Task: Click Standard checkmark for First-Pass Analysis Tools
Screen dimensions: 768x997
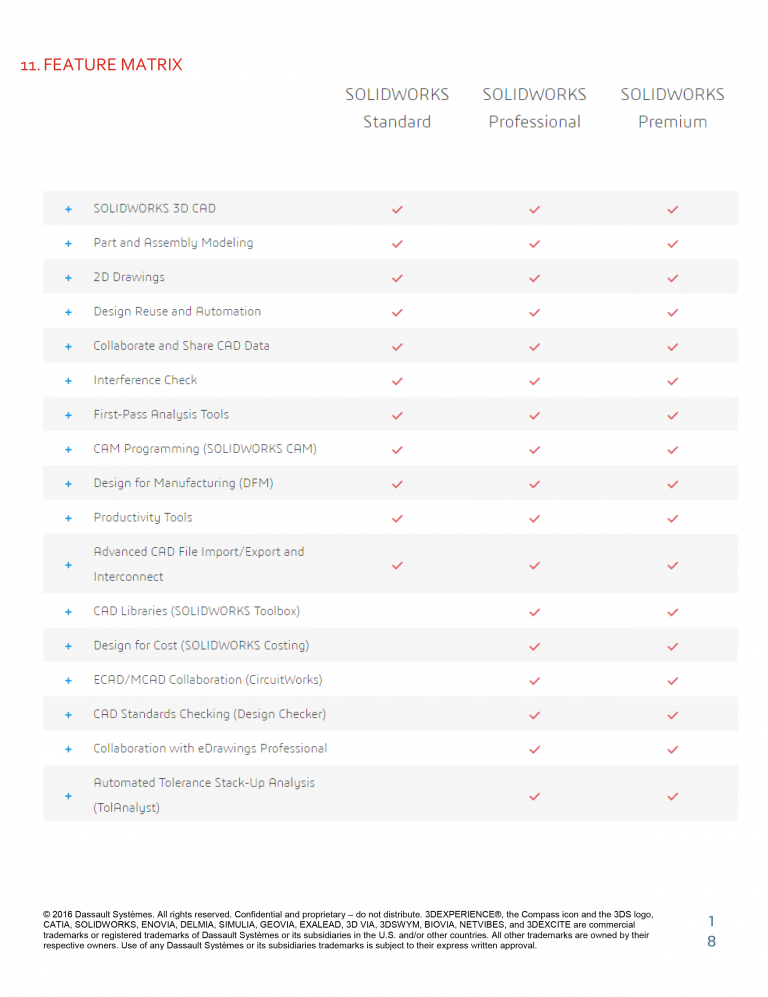Action: [397, 415]
